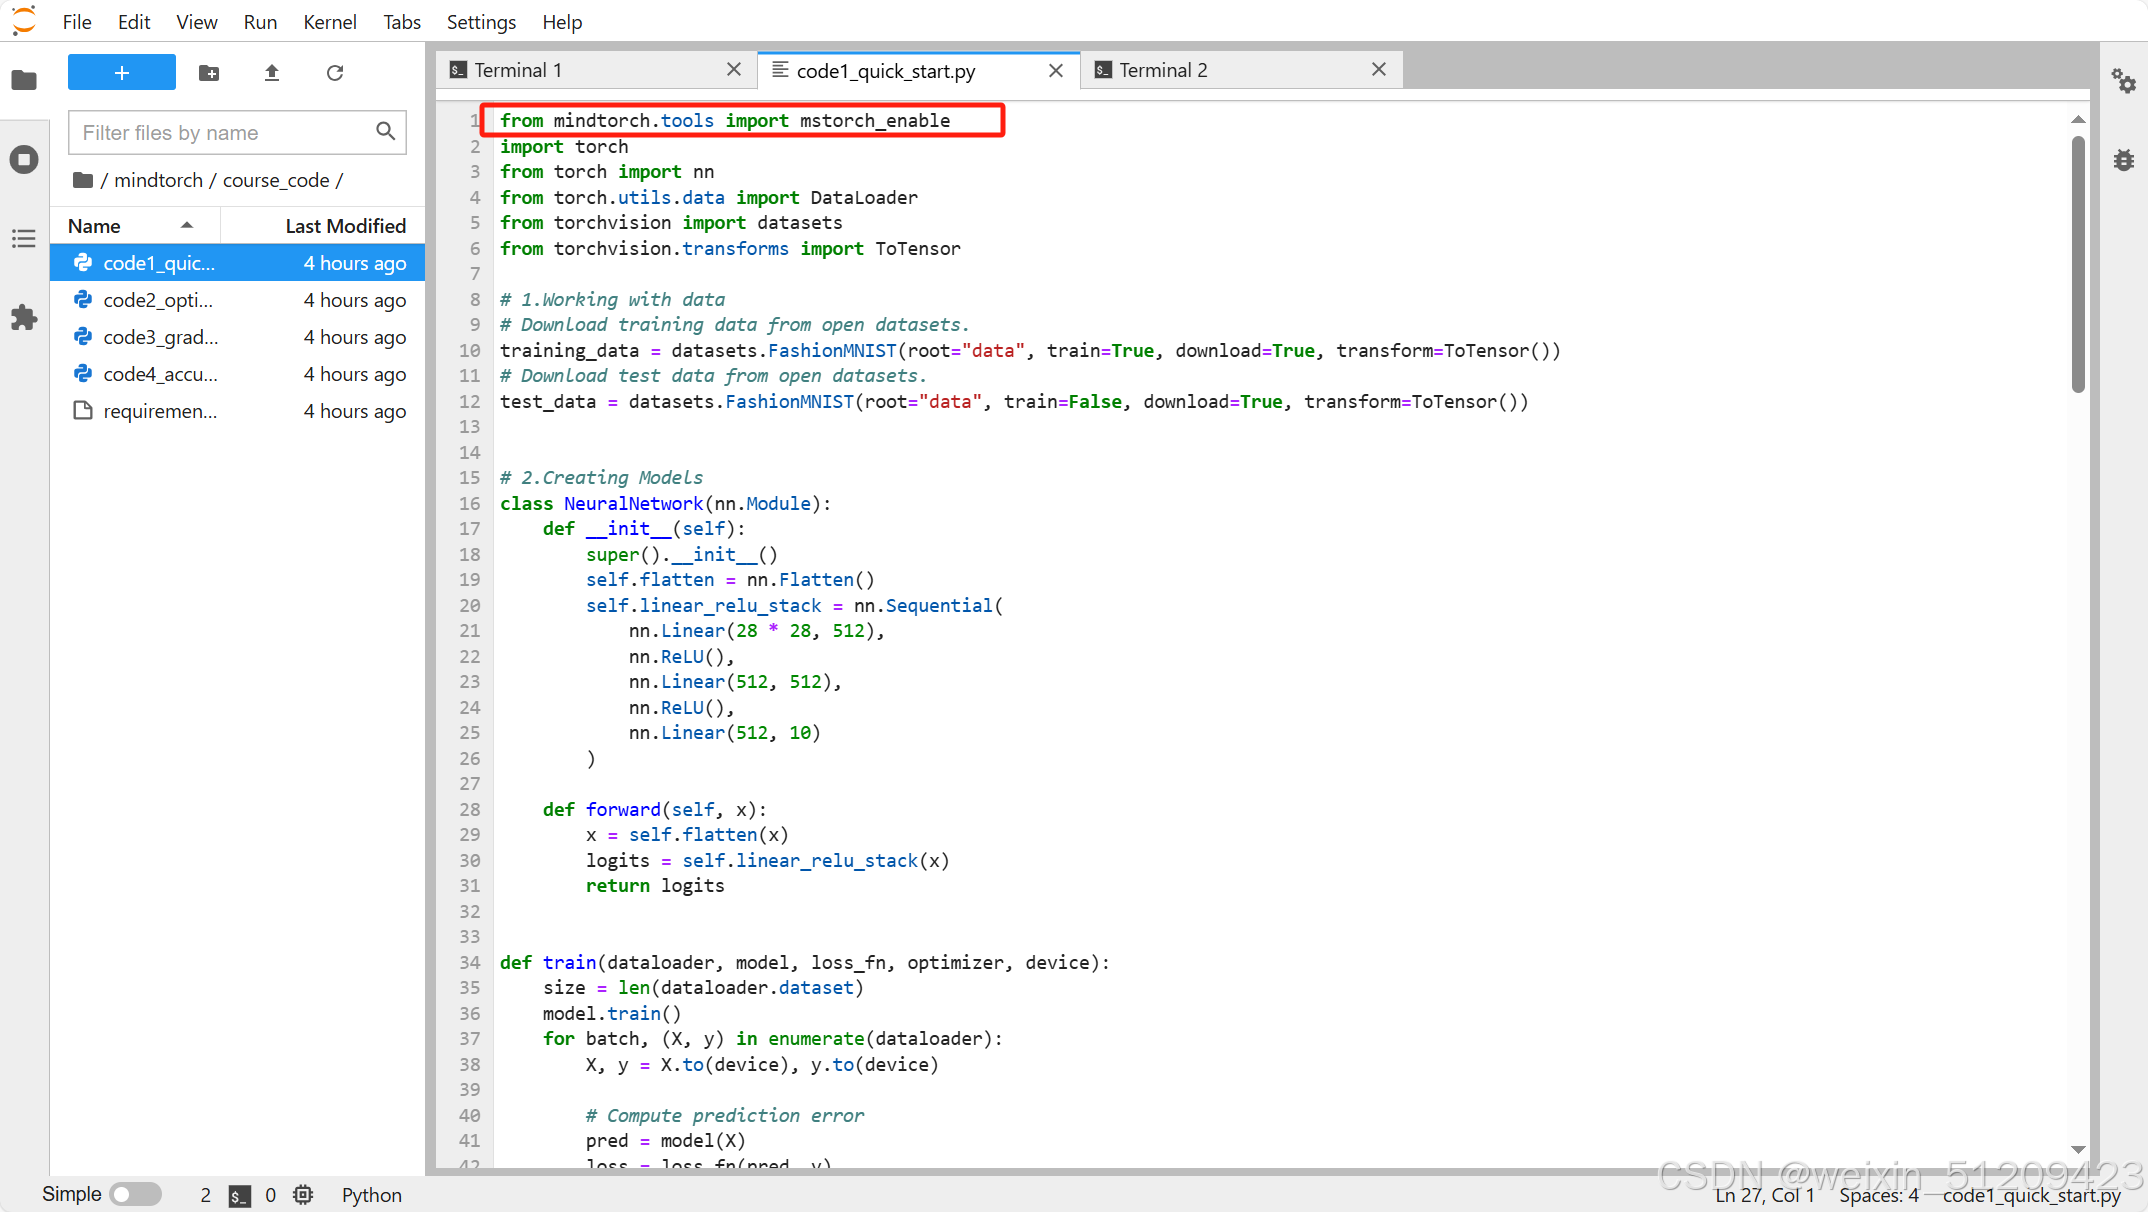
Task: Switch to the Terminal 2 tab
Action: click(1163, 70)
